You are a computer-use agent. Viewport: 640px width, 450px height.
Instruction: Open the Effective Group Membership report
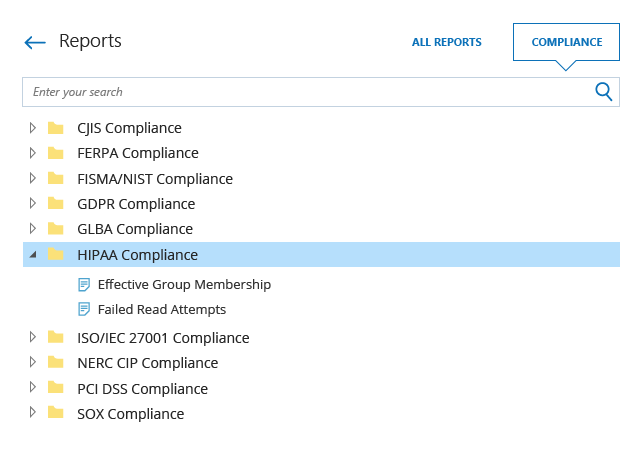(184, 285)
